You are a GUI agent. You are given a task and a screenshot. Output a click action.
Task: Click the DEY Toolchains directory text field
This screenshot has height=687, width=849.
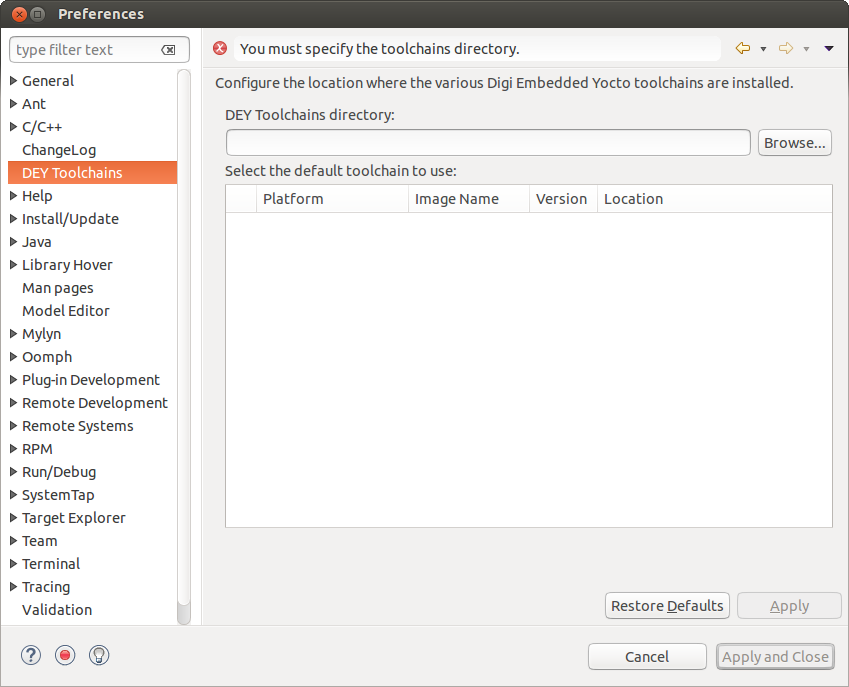(x=488, y=143)
